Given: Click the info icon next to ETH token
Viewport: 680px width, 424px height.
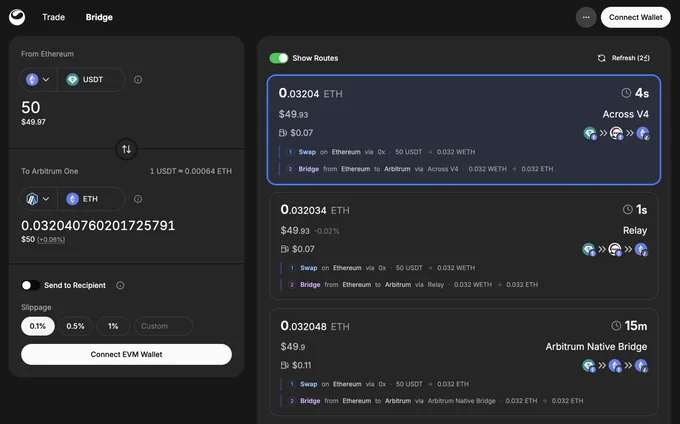Looking at the screenshot, I should pos(138,199).
